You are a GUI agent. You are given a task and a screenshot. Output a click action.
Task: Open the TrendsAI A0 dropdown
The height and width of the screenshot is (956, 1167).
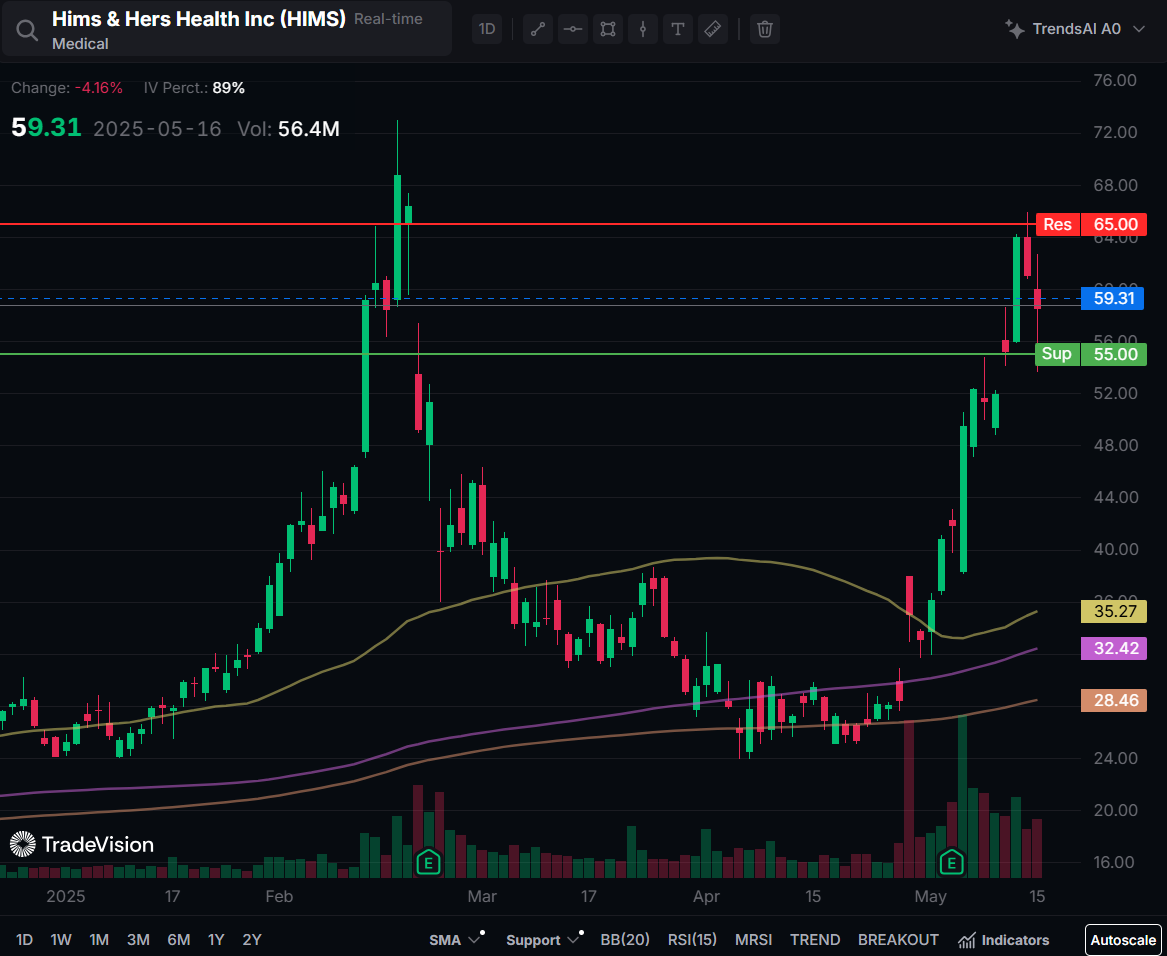pyautogui.click(x=1076, y=29)
